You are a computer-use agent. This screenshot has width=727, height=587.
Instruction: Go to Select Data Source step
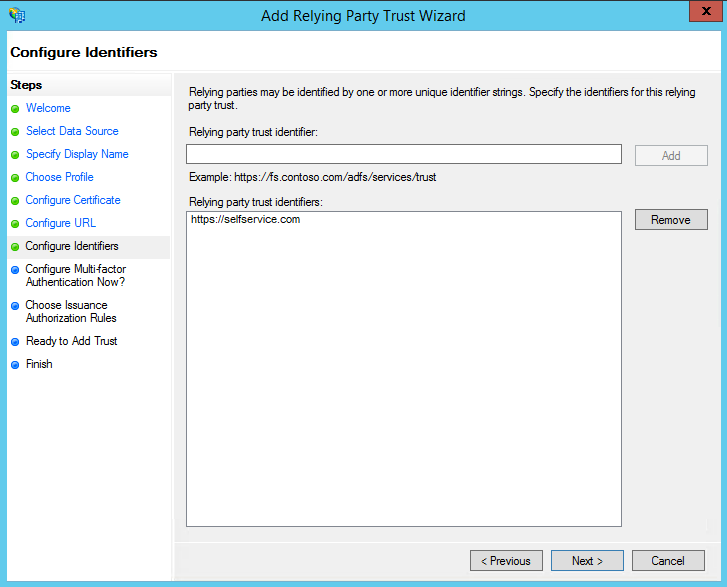pyautogui.click(x=72, y=131)
